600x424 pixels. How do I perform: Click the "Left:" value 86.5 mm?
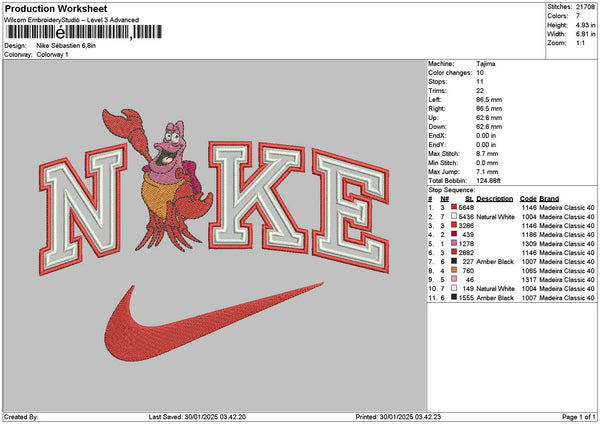point(489,99)
